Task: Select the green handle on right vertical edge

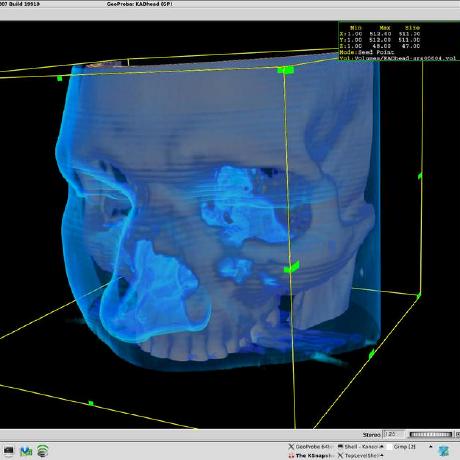Action: pos(420,175)
